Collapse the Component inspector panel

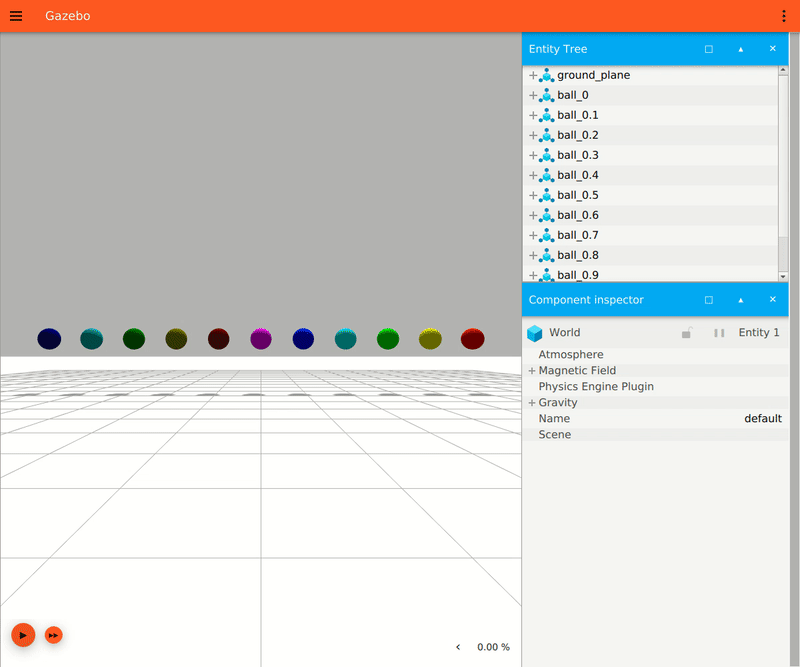(x=741, y=300)
